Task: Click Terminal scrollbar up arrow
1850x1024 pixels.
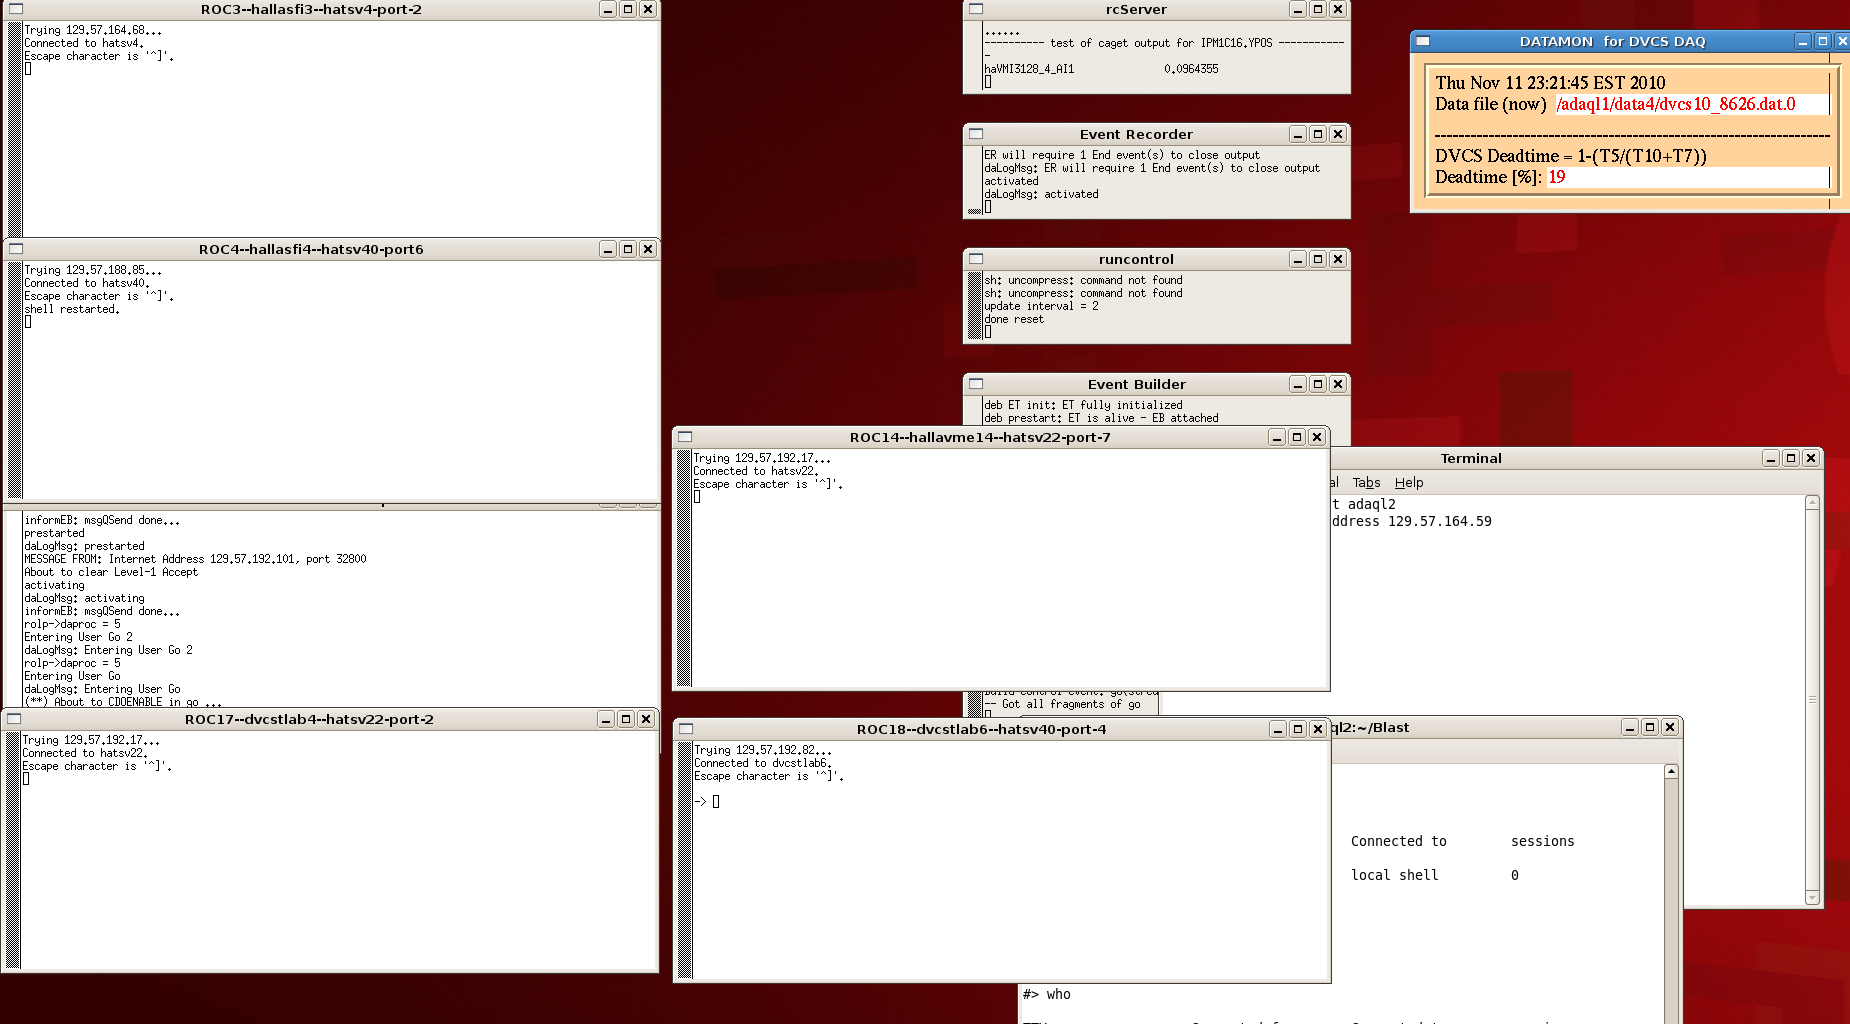Action: pyautogui.click(x=1812, y=502)
